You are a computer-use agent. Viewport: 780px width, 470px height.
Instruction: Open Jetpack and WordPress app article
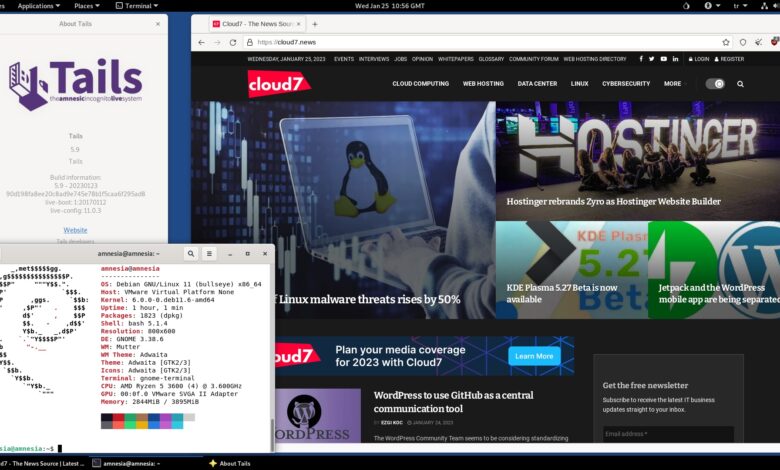coord(718,293)
